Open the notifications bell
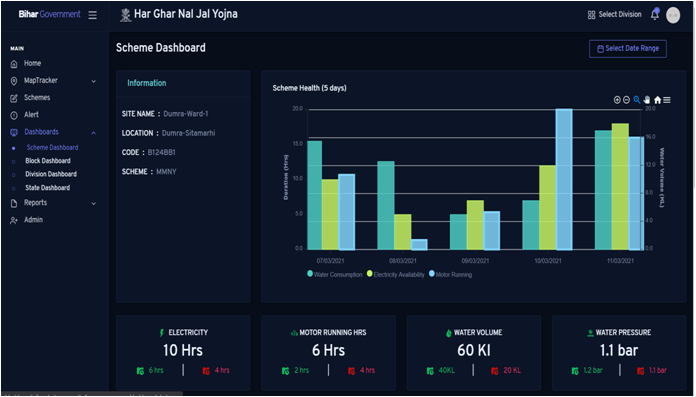The height and width of the screenshot is (397, 696). coord(655,14)
